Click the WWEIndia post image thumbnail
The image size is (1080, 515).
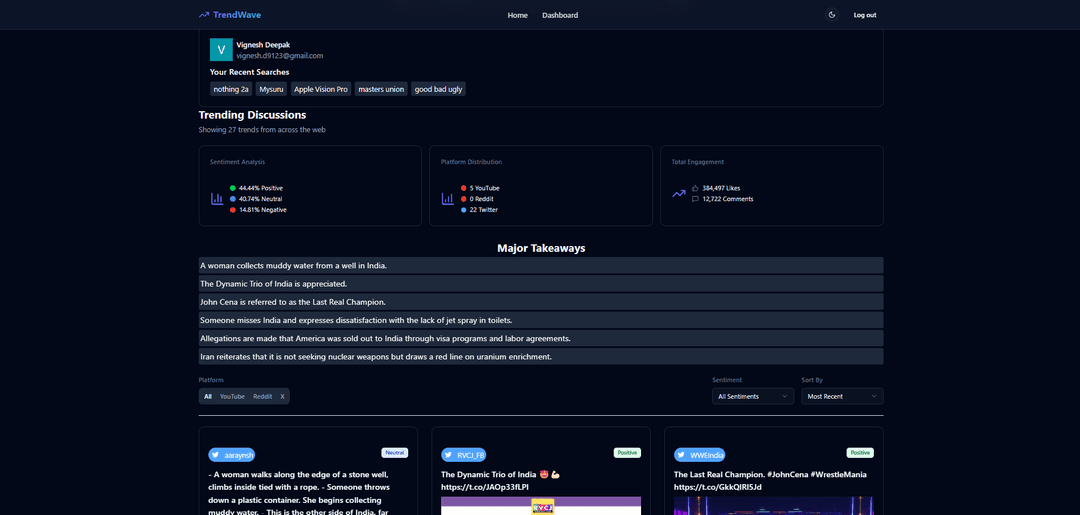click(x=773, y=506)
